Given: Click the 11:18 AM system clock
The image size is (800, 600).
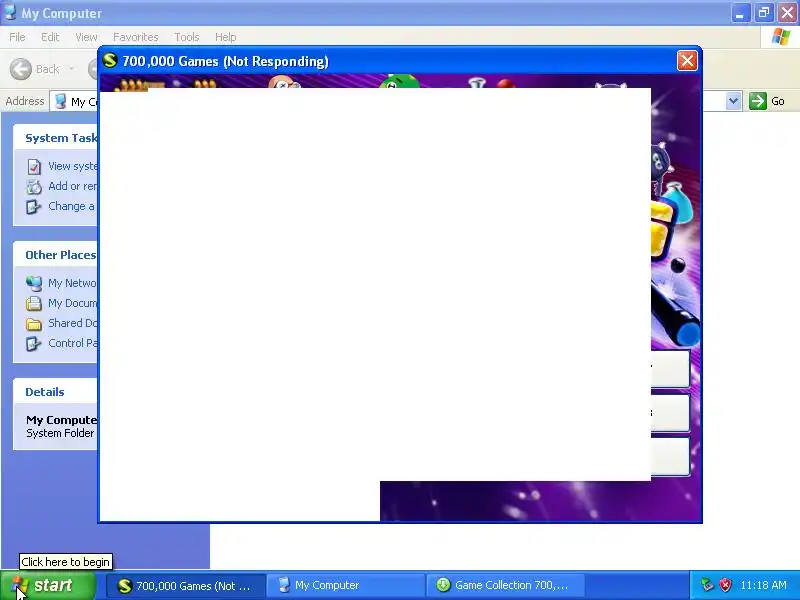Looking at the screenshot, I should [763, 585].
